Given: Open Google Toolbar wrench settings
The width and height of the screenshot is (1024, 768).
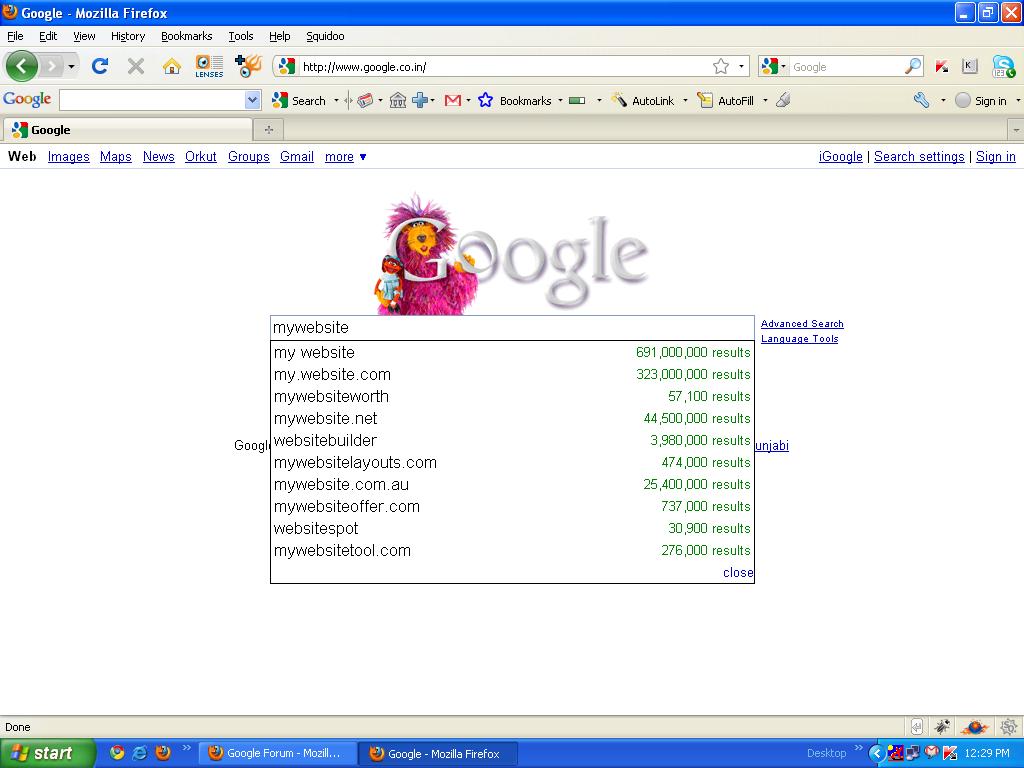Looking at the screenshot, I should (x=921, y=101).
